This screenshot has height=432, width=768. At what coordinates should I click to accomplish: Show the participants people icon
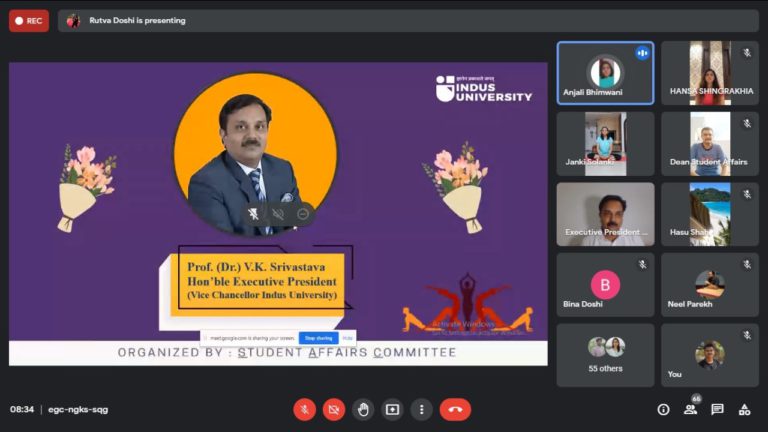691,409
